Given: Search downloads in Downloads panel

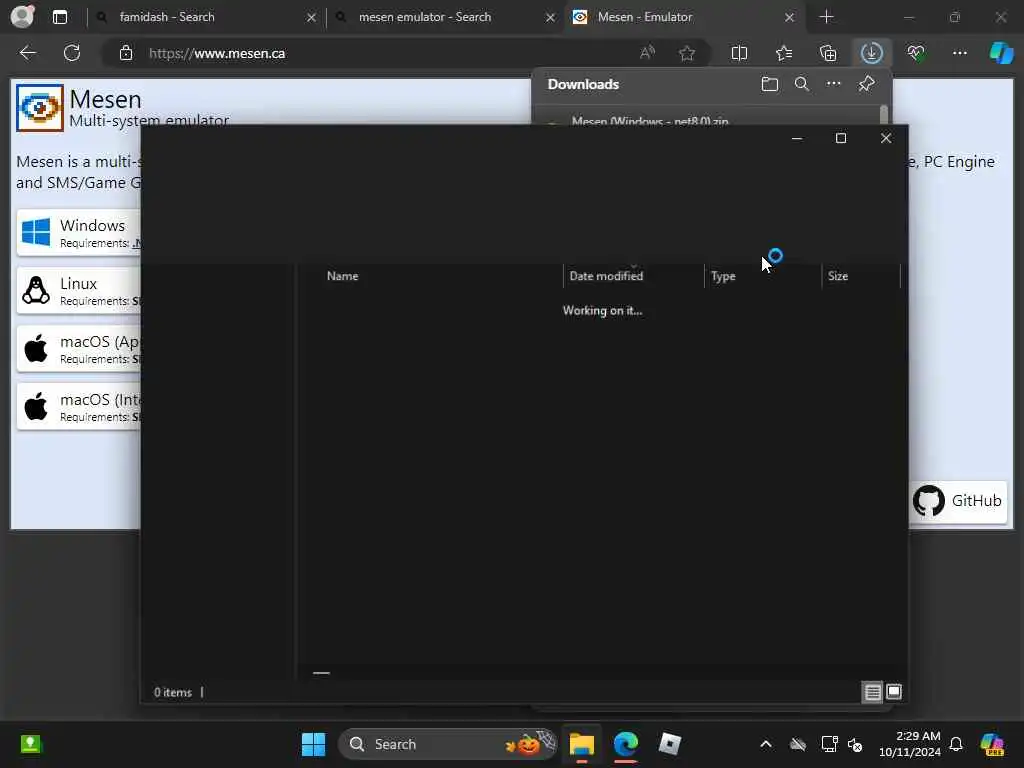Looking at the screenshot, I should pyautogui.click(x=802, y=84).
